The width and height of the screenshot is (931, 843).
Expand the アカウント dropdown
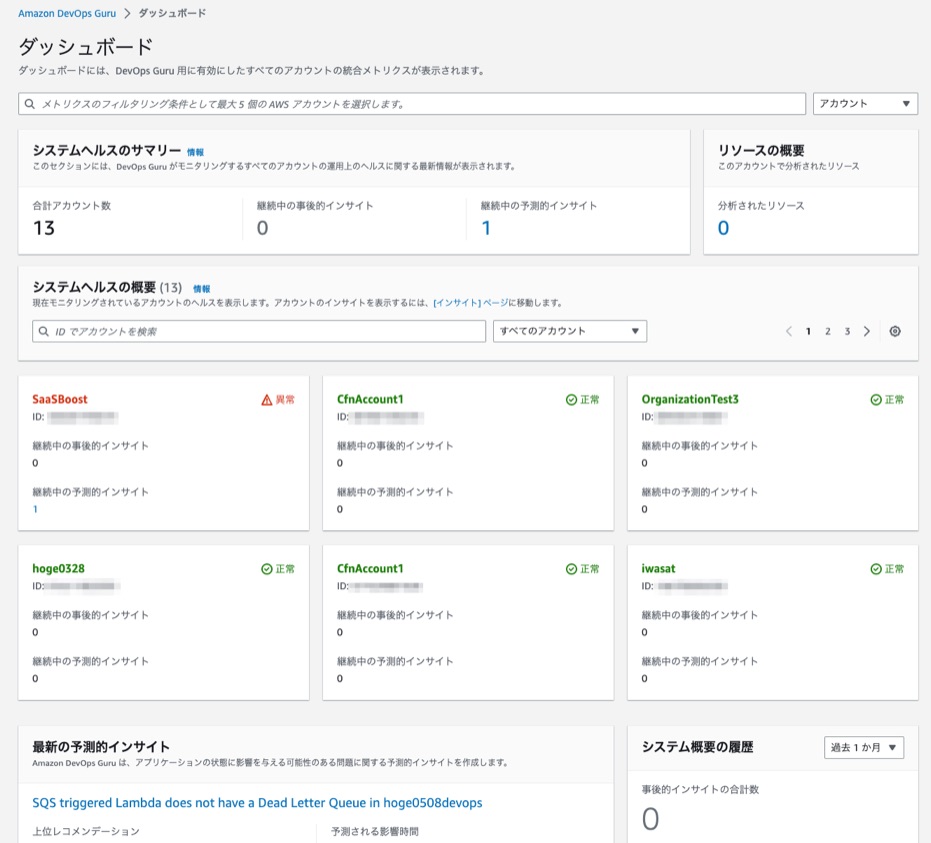865,104
